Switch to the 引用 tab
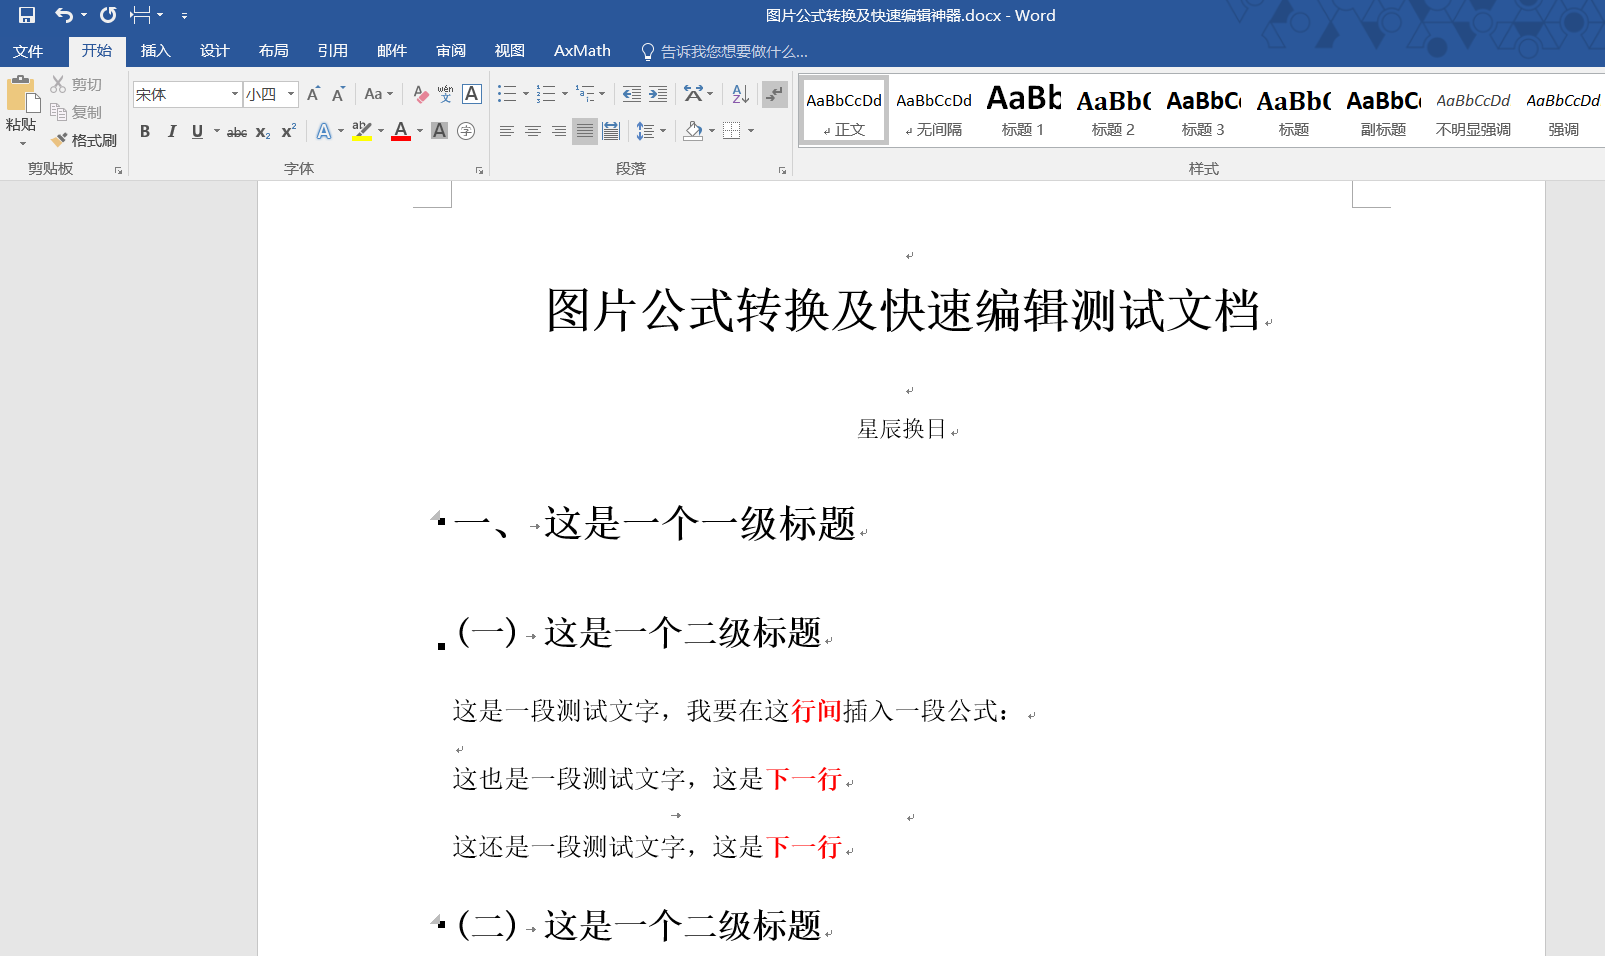The width and height of the screenshot is (1605, 956). [x=332, y=51]
